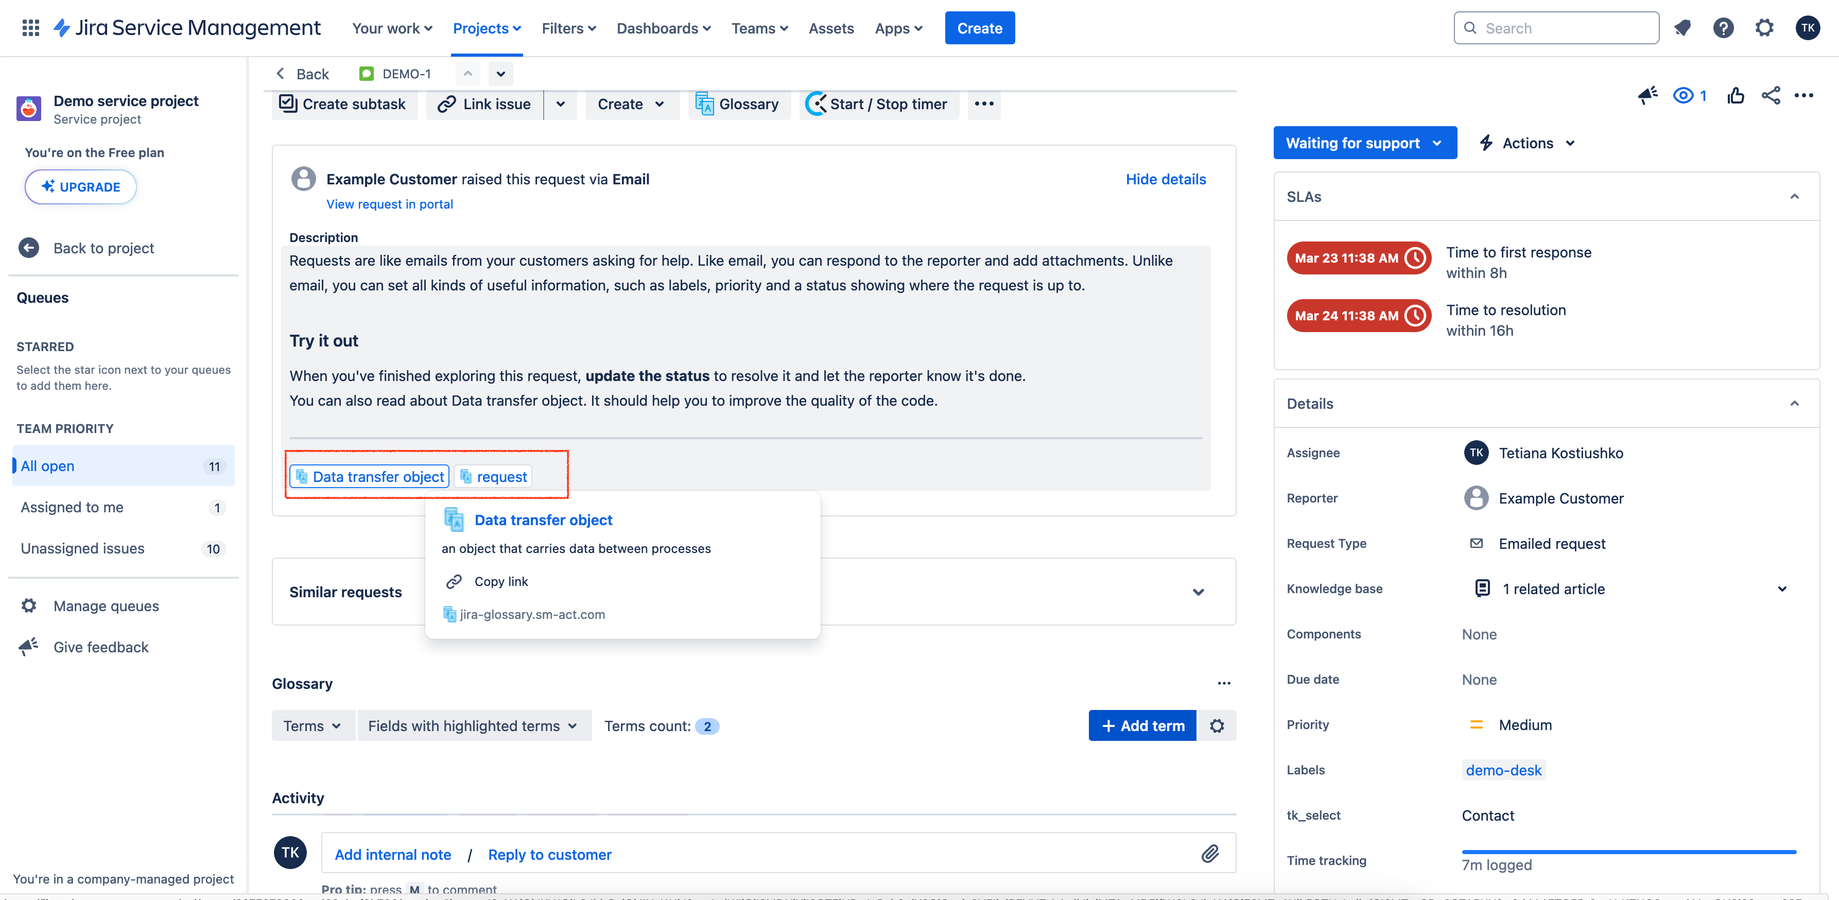
Task: Click Add term button
Action: (1142, 726)
